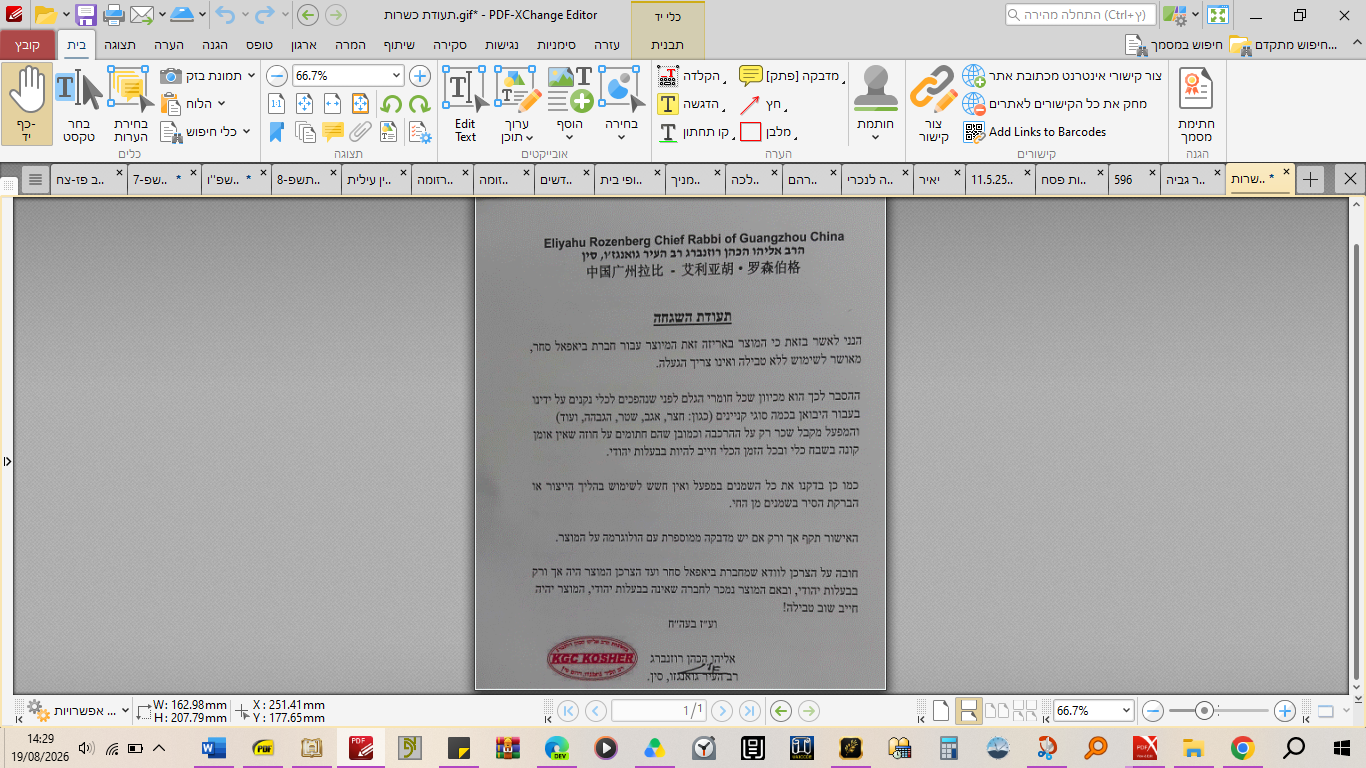Open the Protect (הגנה) ribbon tab

214,45
